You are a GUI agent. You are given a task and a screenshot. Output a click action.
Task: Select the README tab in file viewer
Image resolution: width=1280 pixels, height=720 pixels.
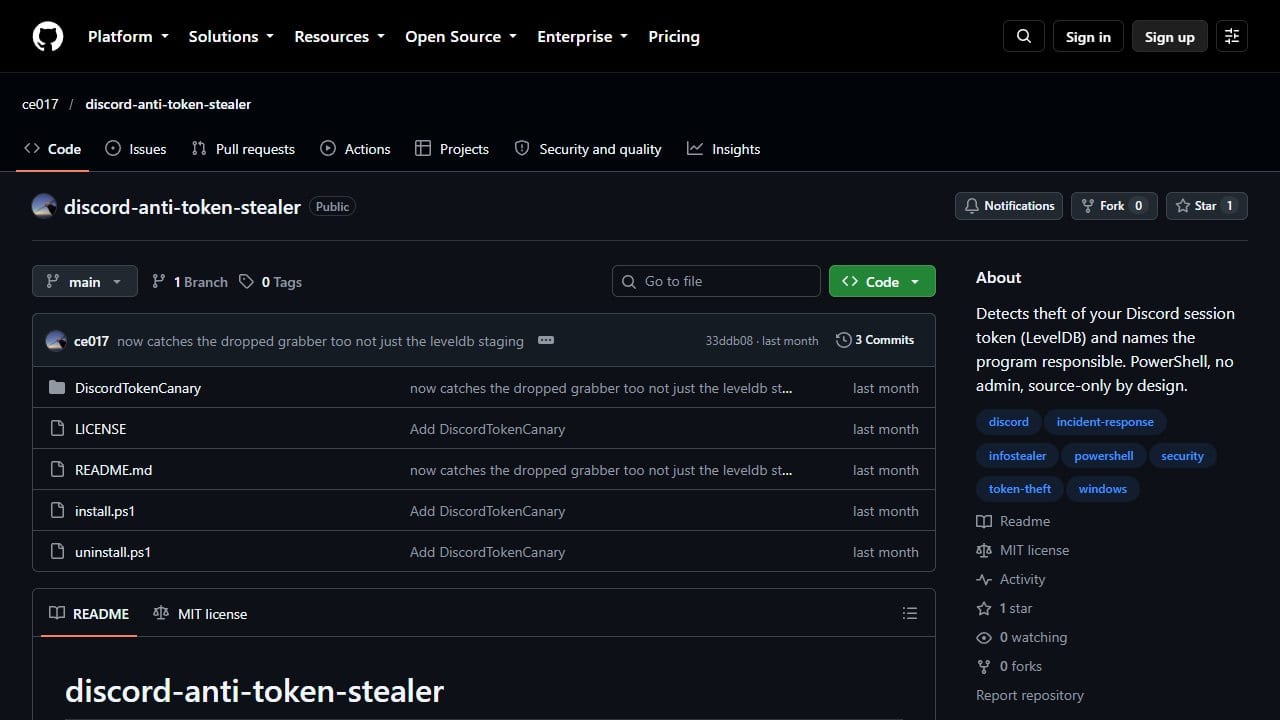pyautogui.click(x=89, y=613)
